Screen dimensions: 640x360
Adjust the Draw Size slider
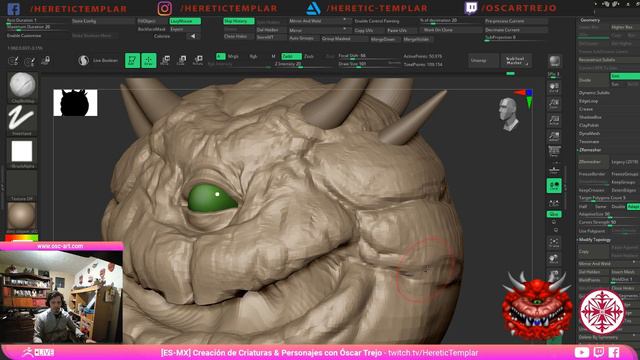click(x=369, y=64)
